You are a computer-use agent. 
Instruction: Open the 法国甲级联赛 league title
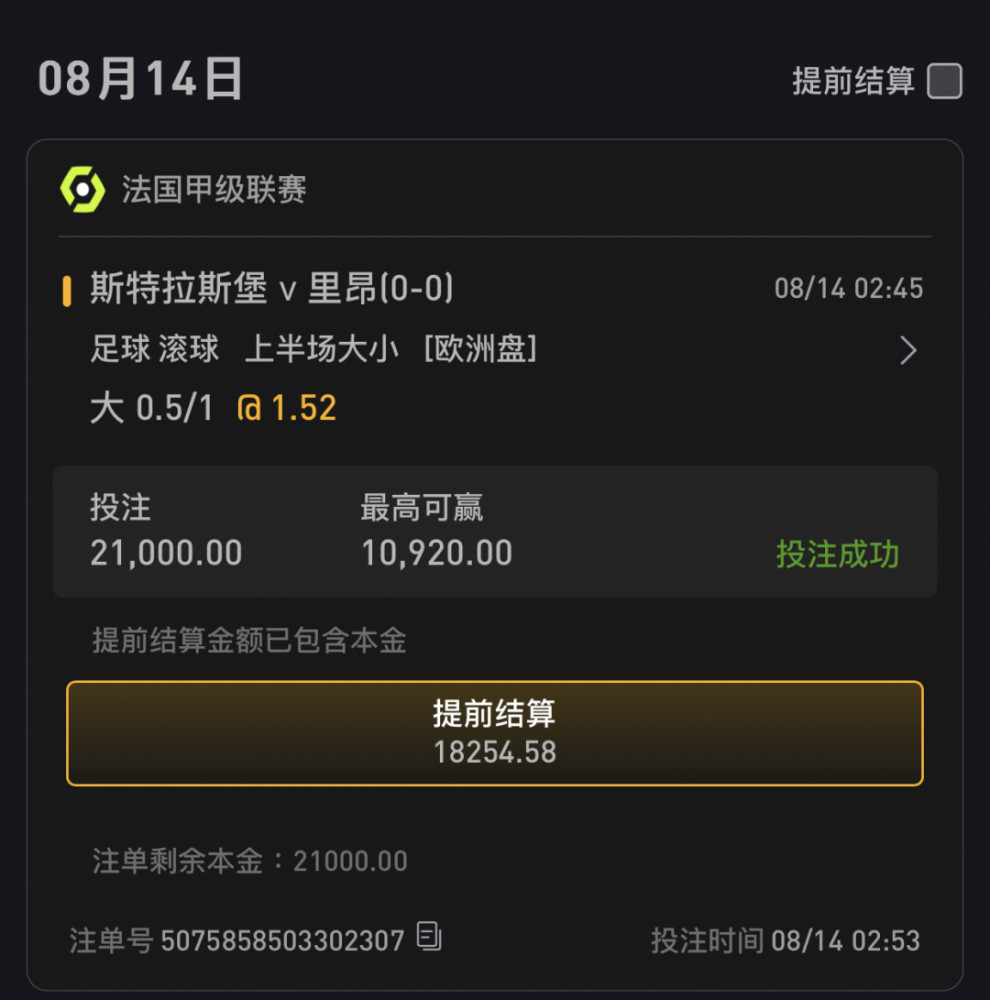pos(214,189)
